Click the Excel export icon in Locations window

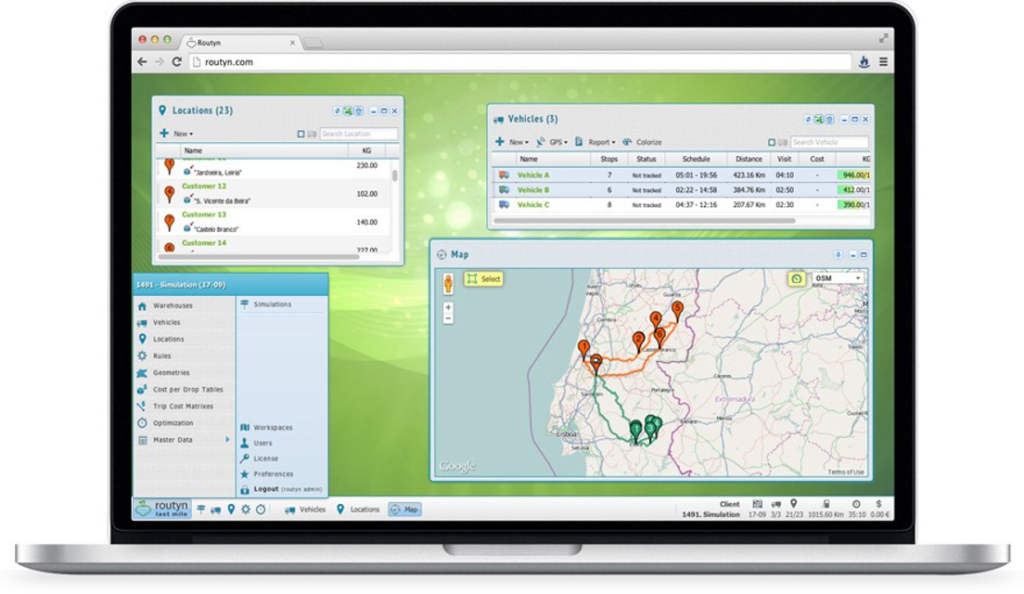coord(348,111)
